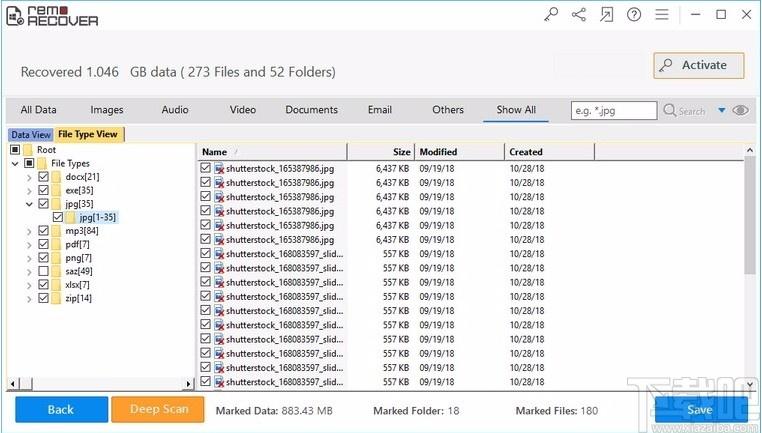Switch to the Email filter
Image resolution: width=762 pixels, height=433 pixels.
click(380, 110)
